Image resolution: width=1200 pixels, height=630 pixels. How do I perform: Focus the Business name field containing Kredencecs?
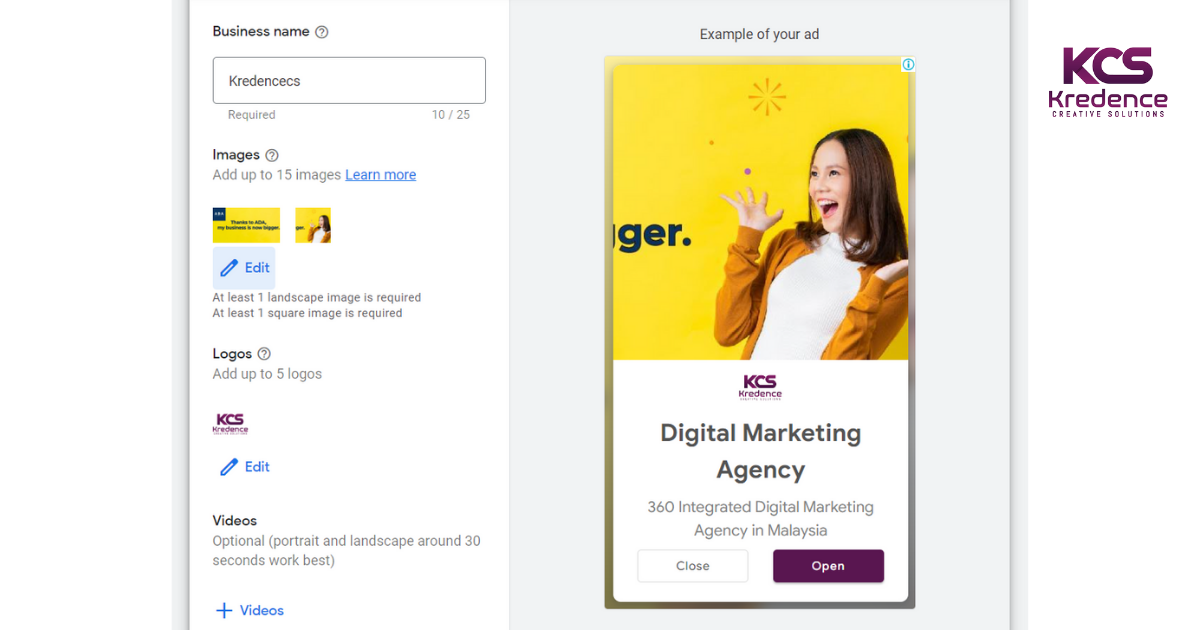pos(349,81)
